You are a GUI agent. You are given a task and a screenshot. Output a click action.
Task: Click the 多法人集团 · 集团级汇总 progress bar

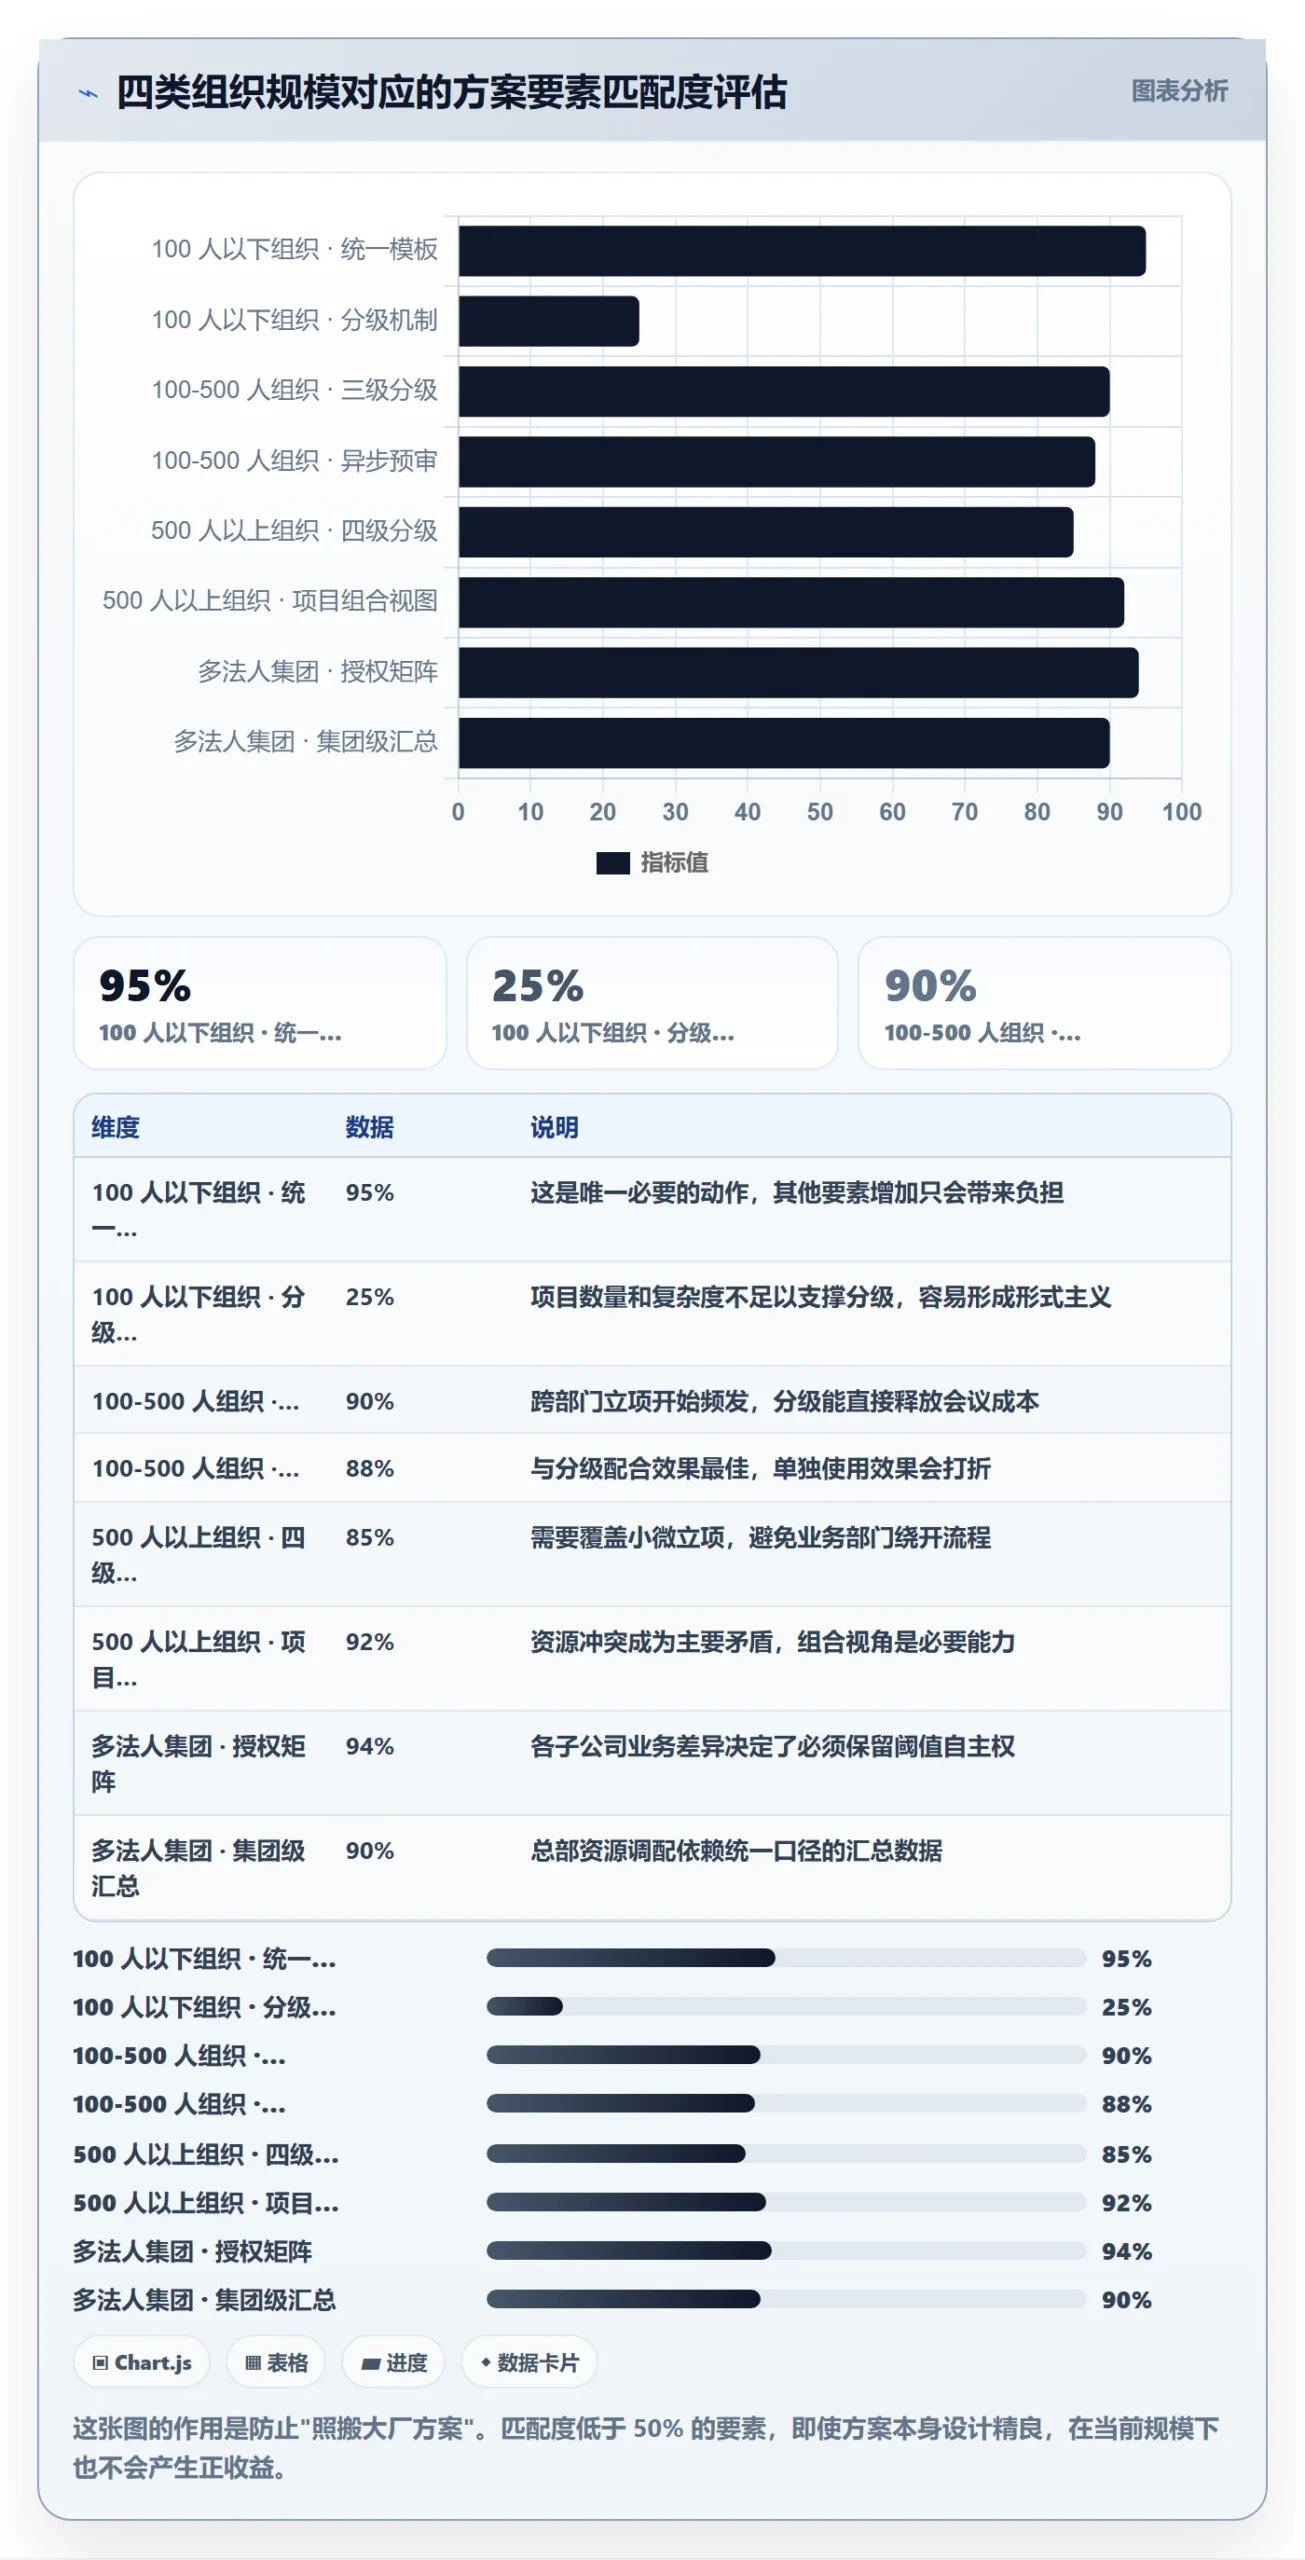coord(786,2299)
